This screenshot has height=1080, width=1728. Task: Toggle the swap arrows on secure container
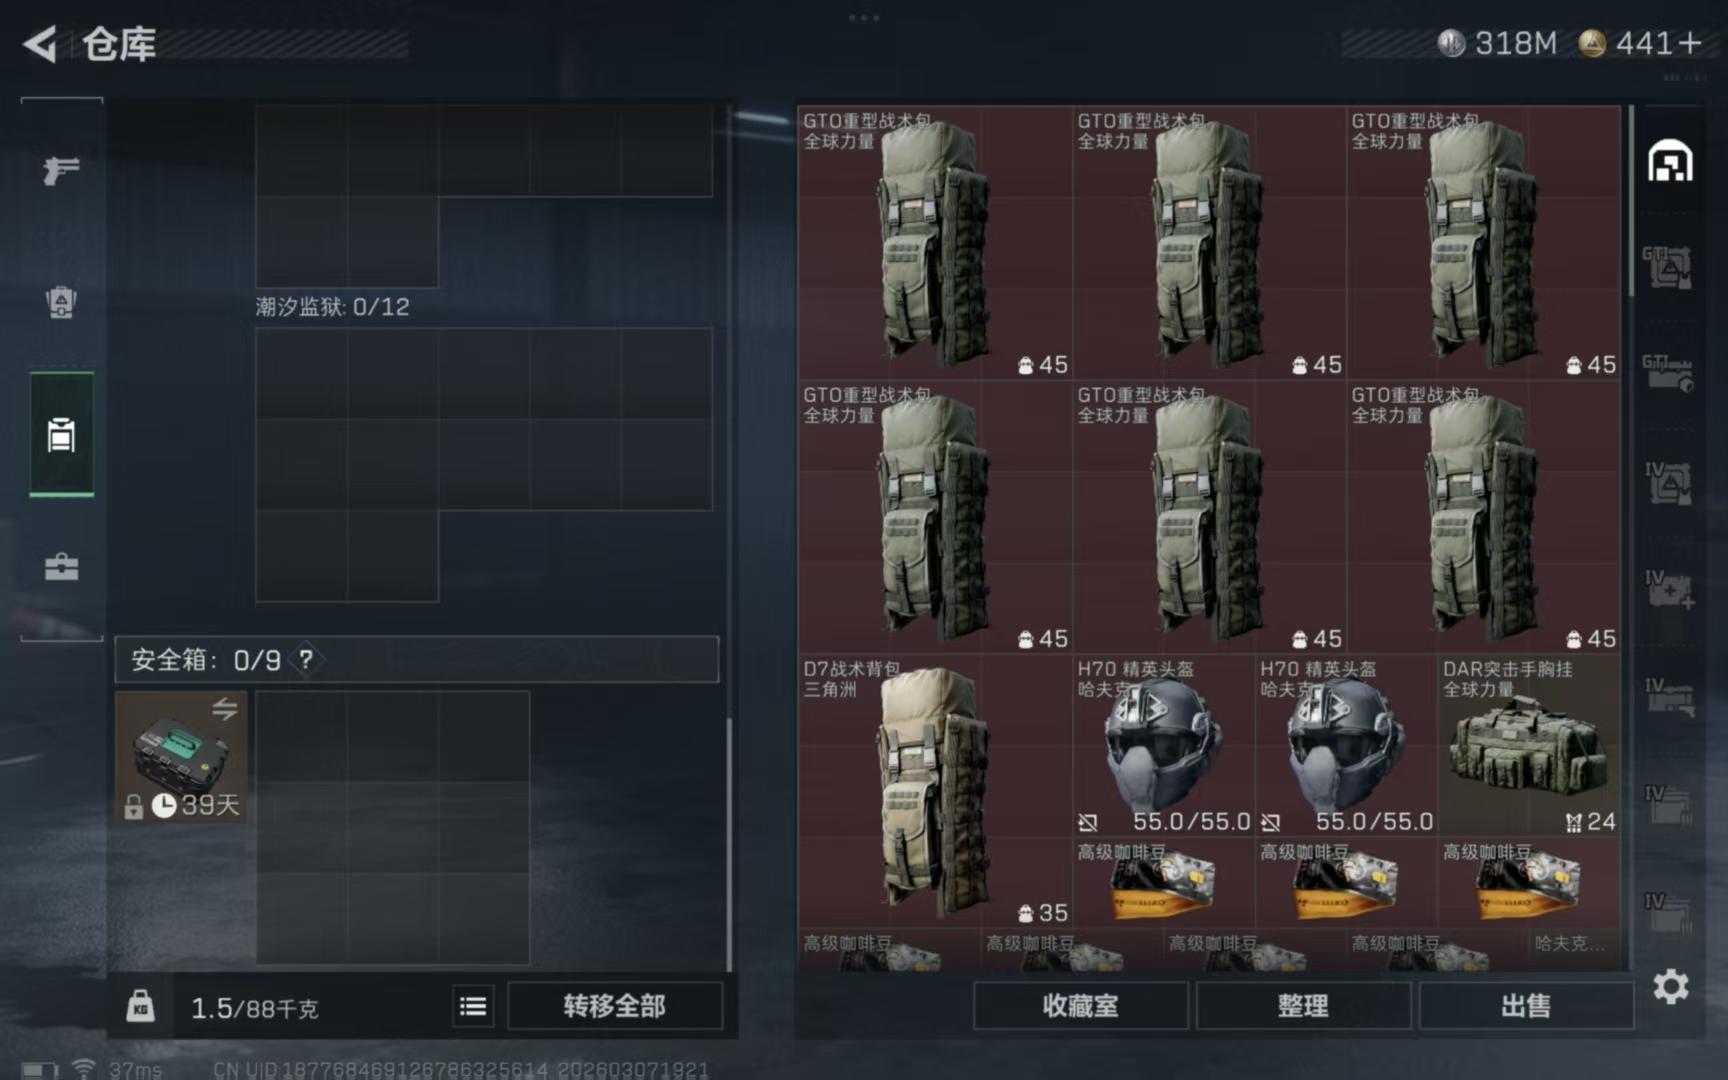coord(225,709)
